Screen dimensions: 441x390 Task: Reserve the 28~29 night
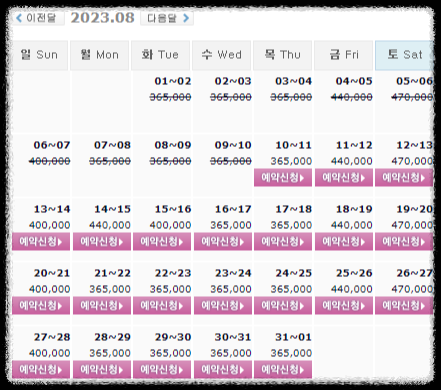tap(102, 369)
